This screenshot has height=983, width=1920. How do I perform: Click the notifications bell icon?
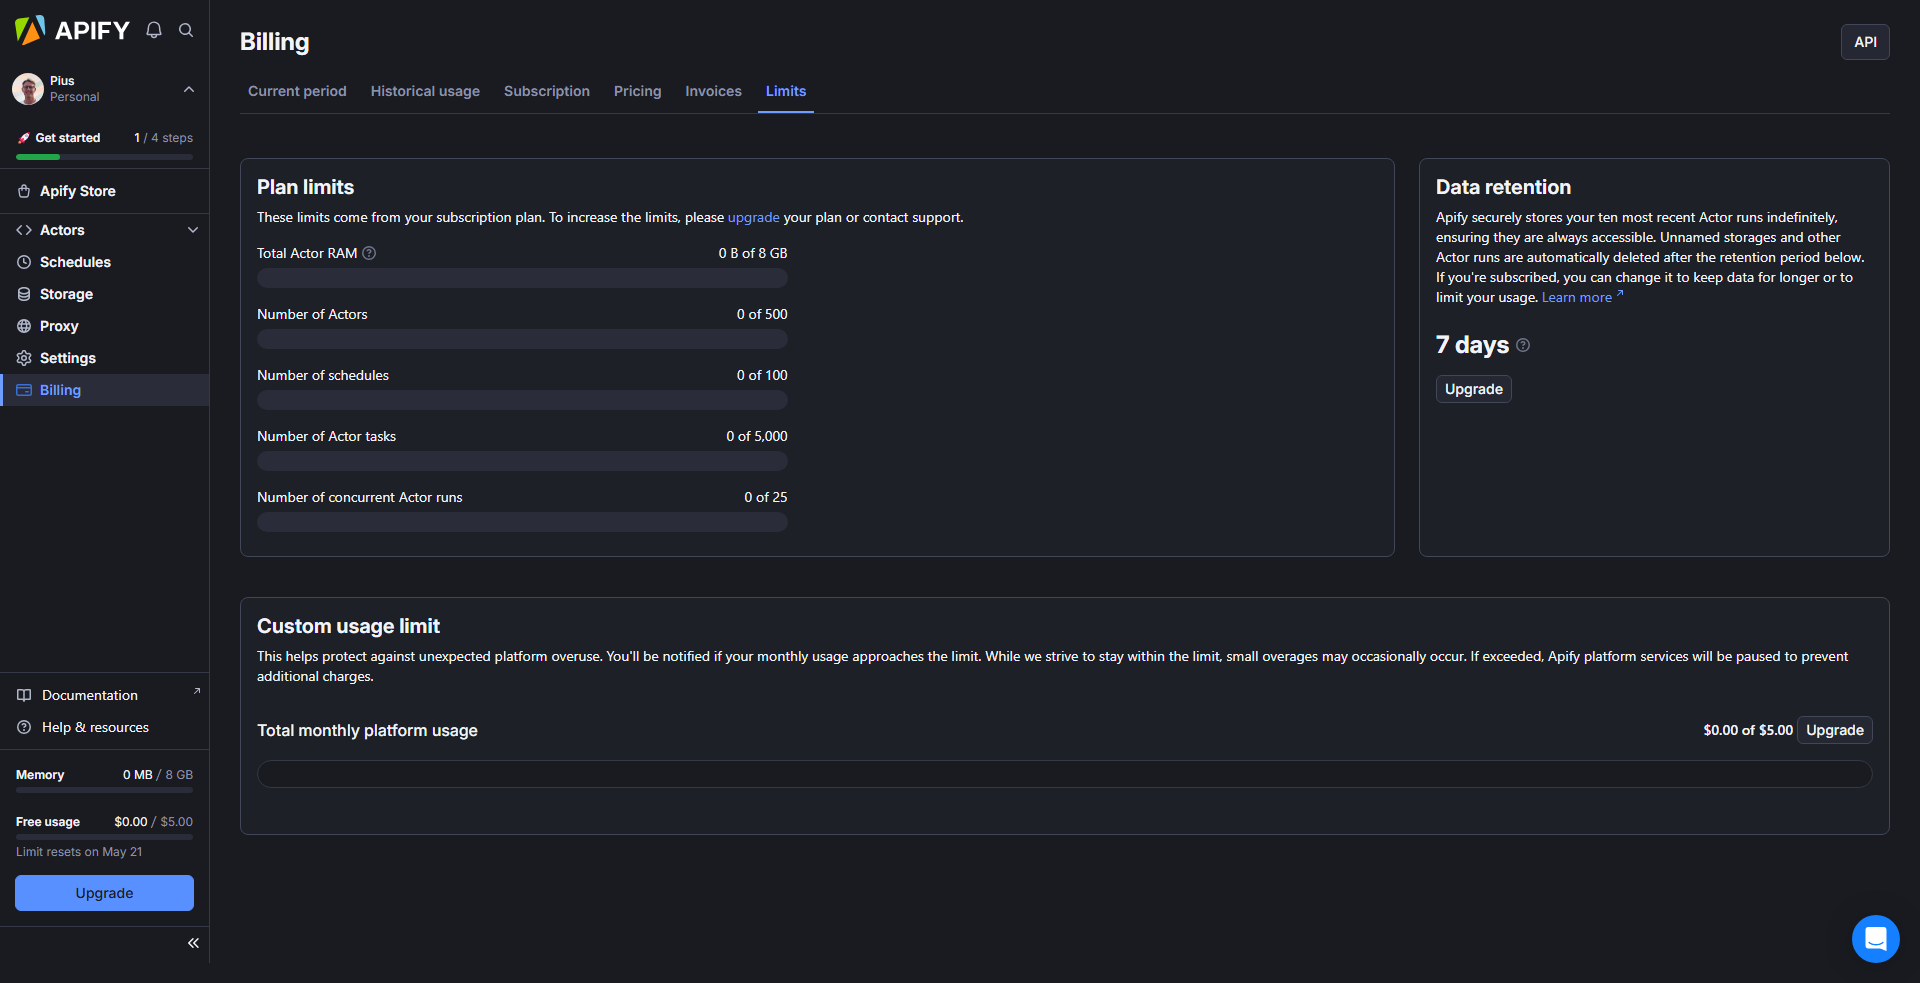pos(154,30)
